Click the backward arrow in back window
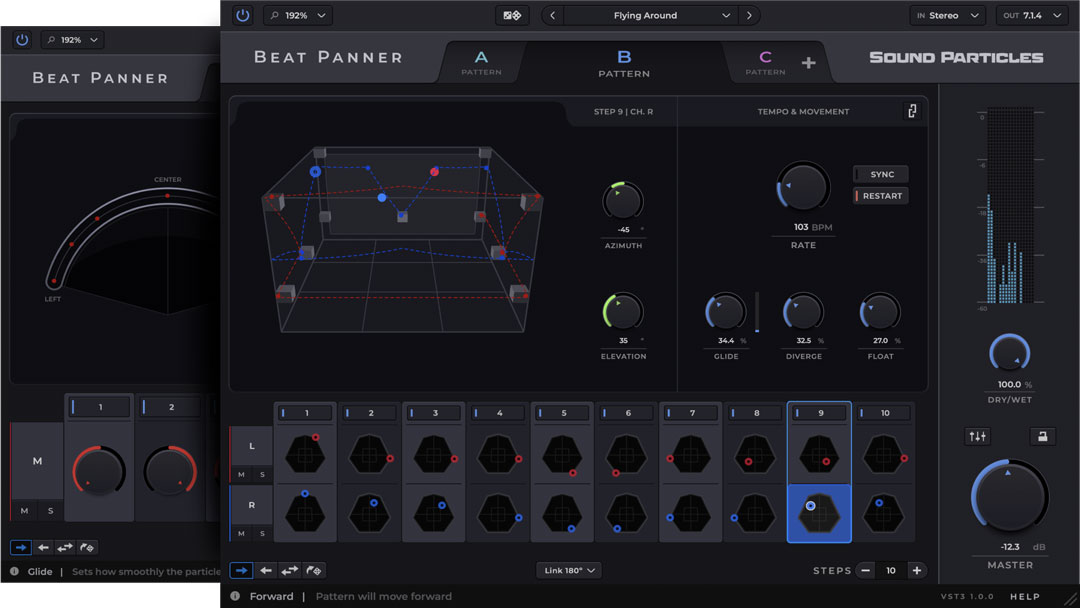The width and height of the screenshot is (1080, 608). click(x=43, y=547)
